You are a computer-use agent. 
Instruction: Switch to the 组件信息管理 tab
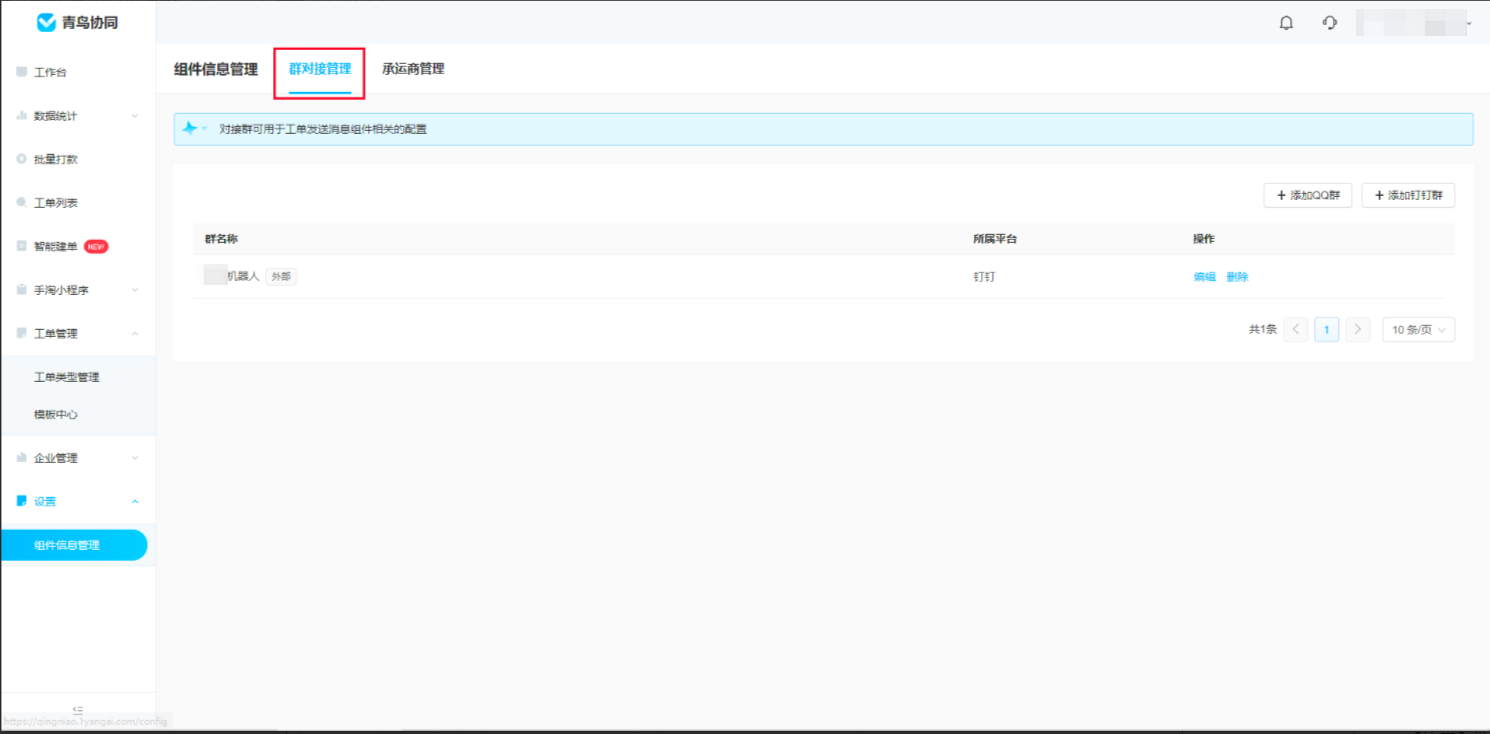tap(215, 69)
